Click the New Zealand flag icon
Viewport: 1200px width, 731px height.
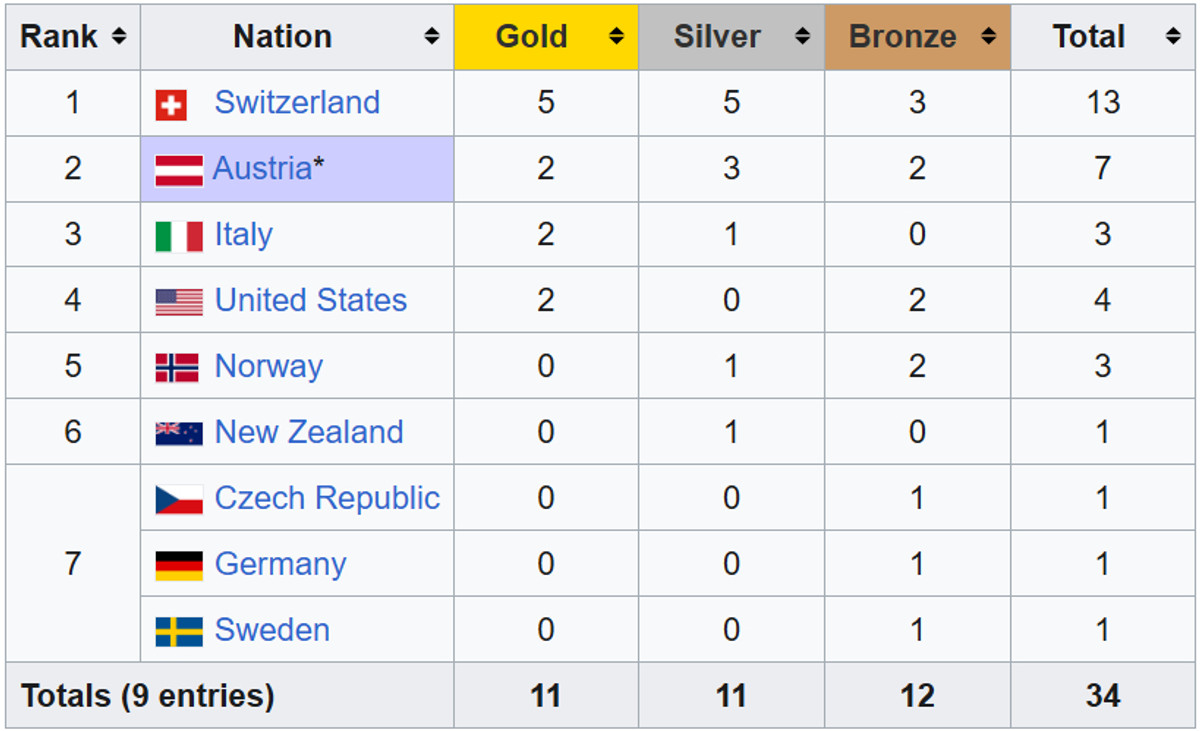[x=179, y=433]
